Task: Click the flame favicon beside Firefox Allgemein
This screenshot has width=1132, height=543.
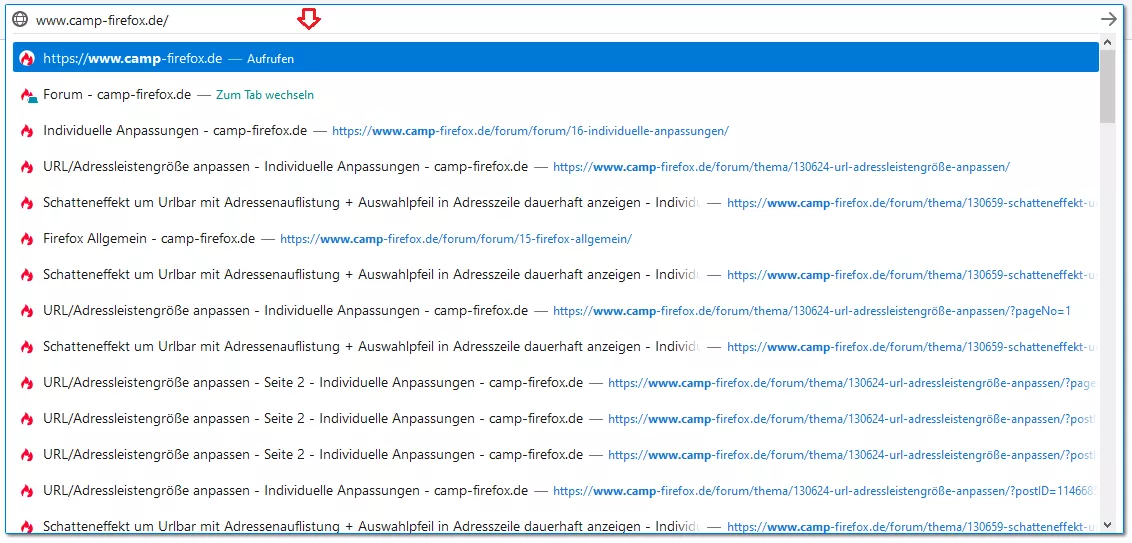Action: pos(27,239)
